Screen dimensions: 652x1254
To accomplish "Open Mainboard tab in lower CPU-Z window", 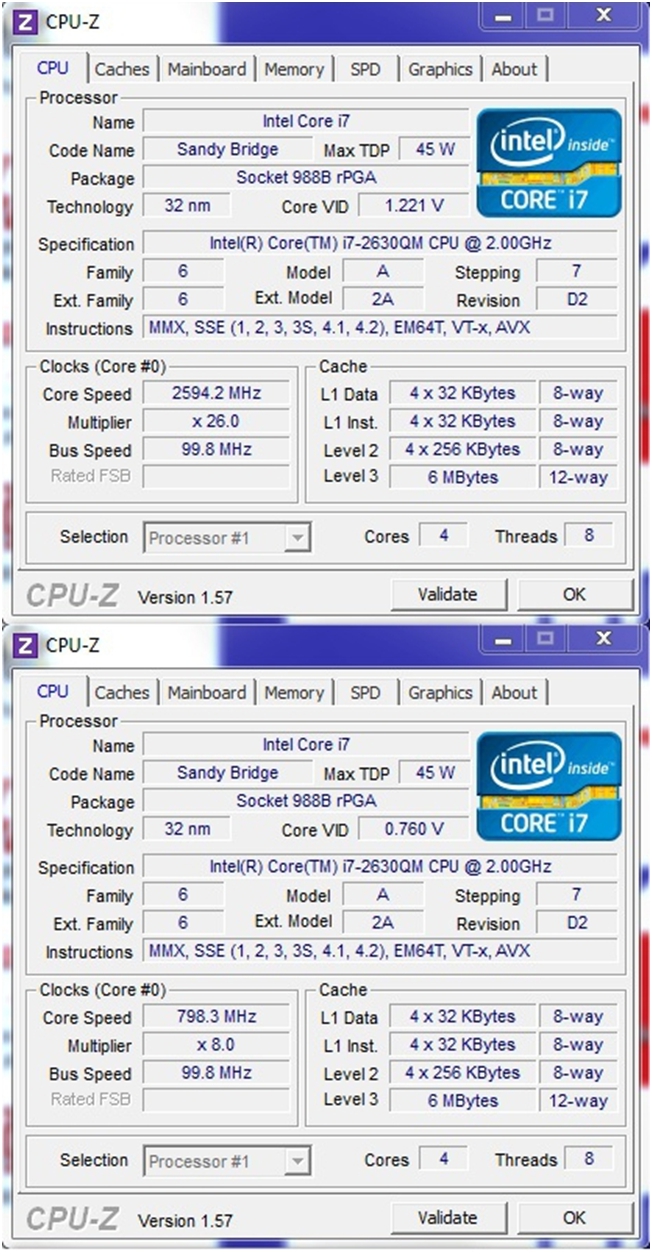I will [206, 692].
